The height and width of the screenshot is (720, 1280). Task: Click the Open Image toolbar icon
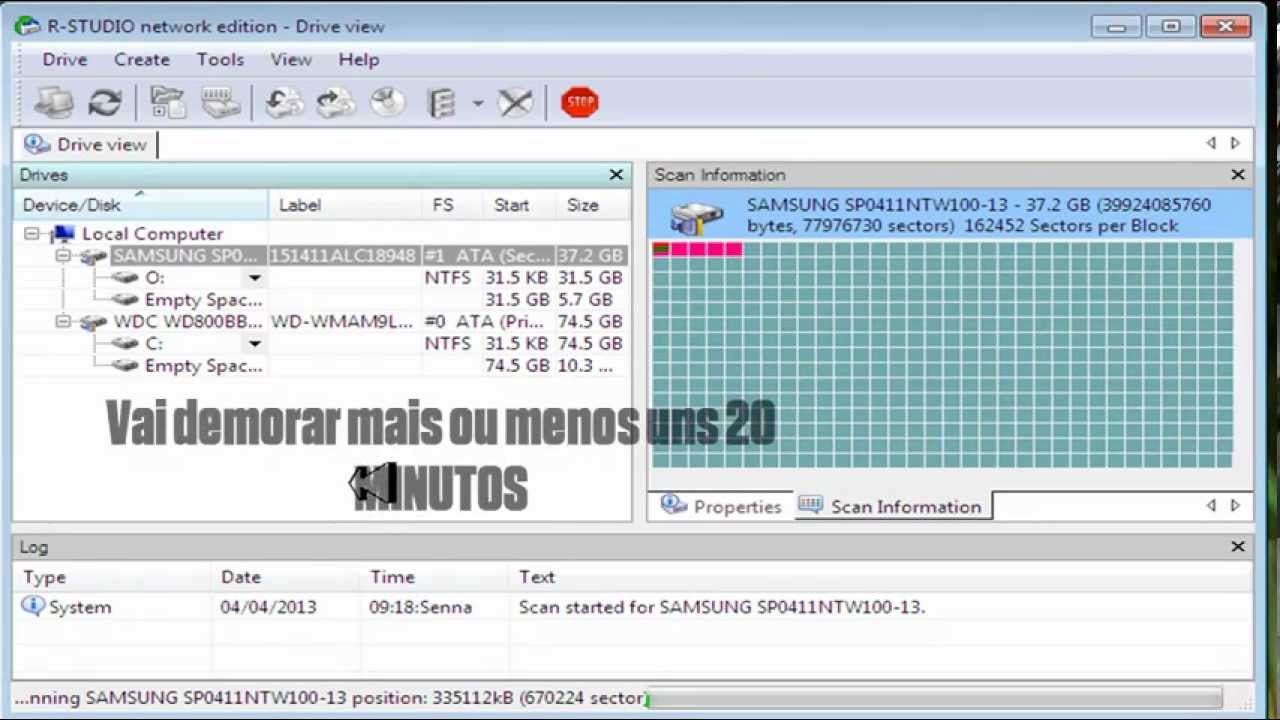tap(284, 102)
